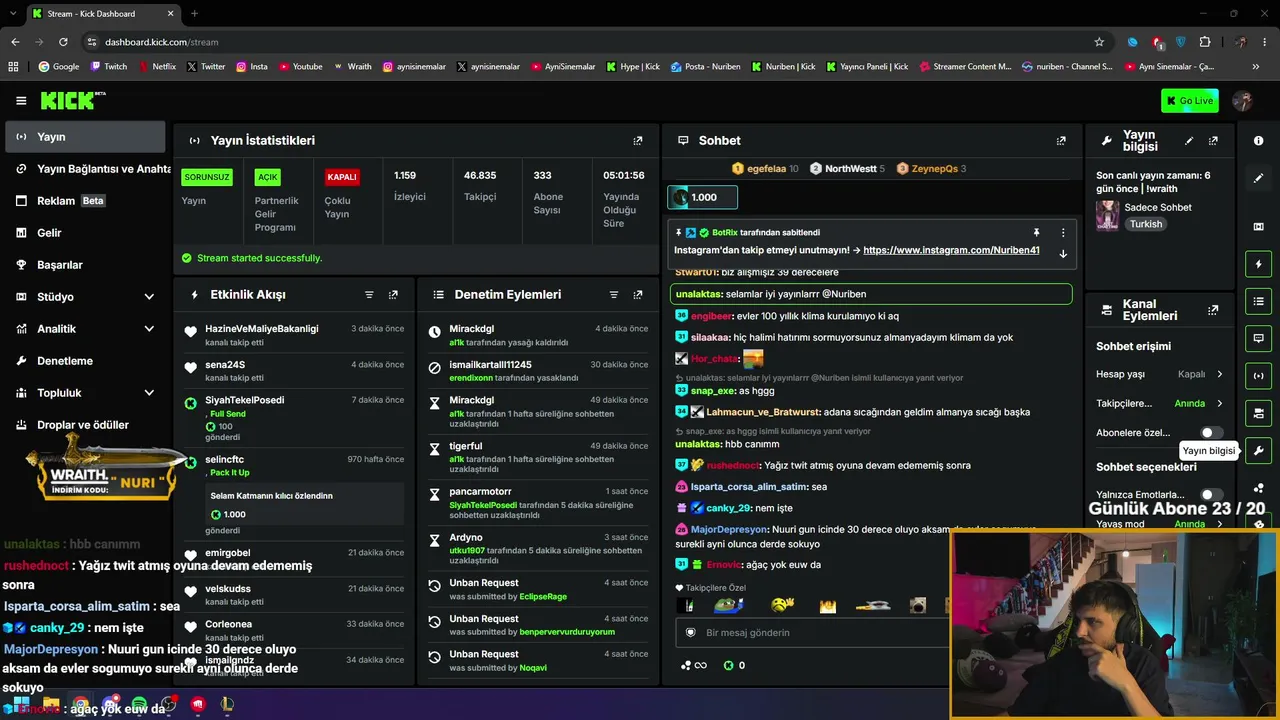The height and width of the screenshot is (720, 1280).
Task: Click the 1.000 Kicks gift badge in chat
Action: coord(703,198)
